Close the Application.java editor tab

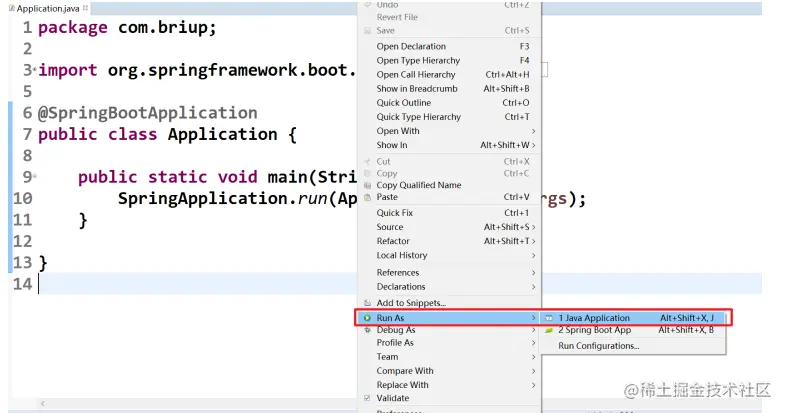[x=85, y=8]
